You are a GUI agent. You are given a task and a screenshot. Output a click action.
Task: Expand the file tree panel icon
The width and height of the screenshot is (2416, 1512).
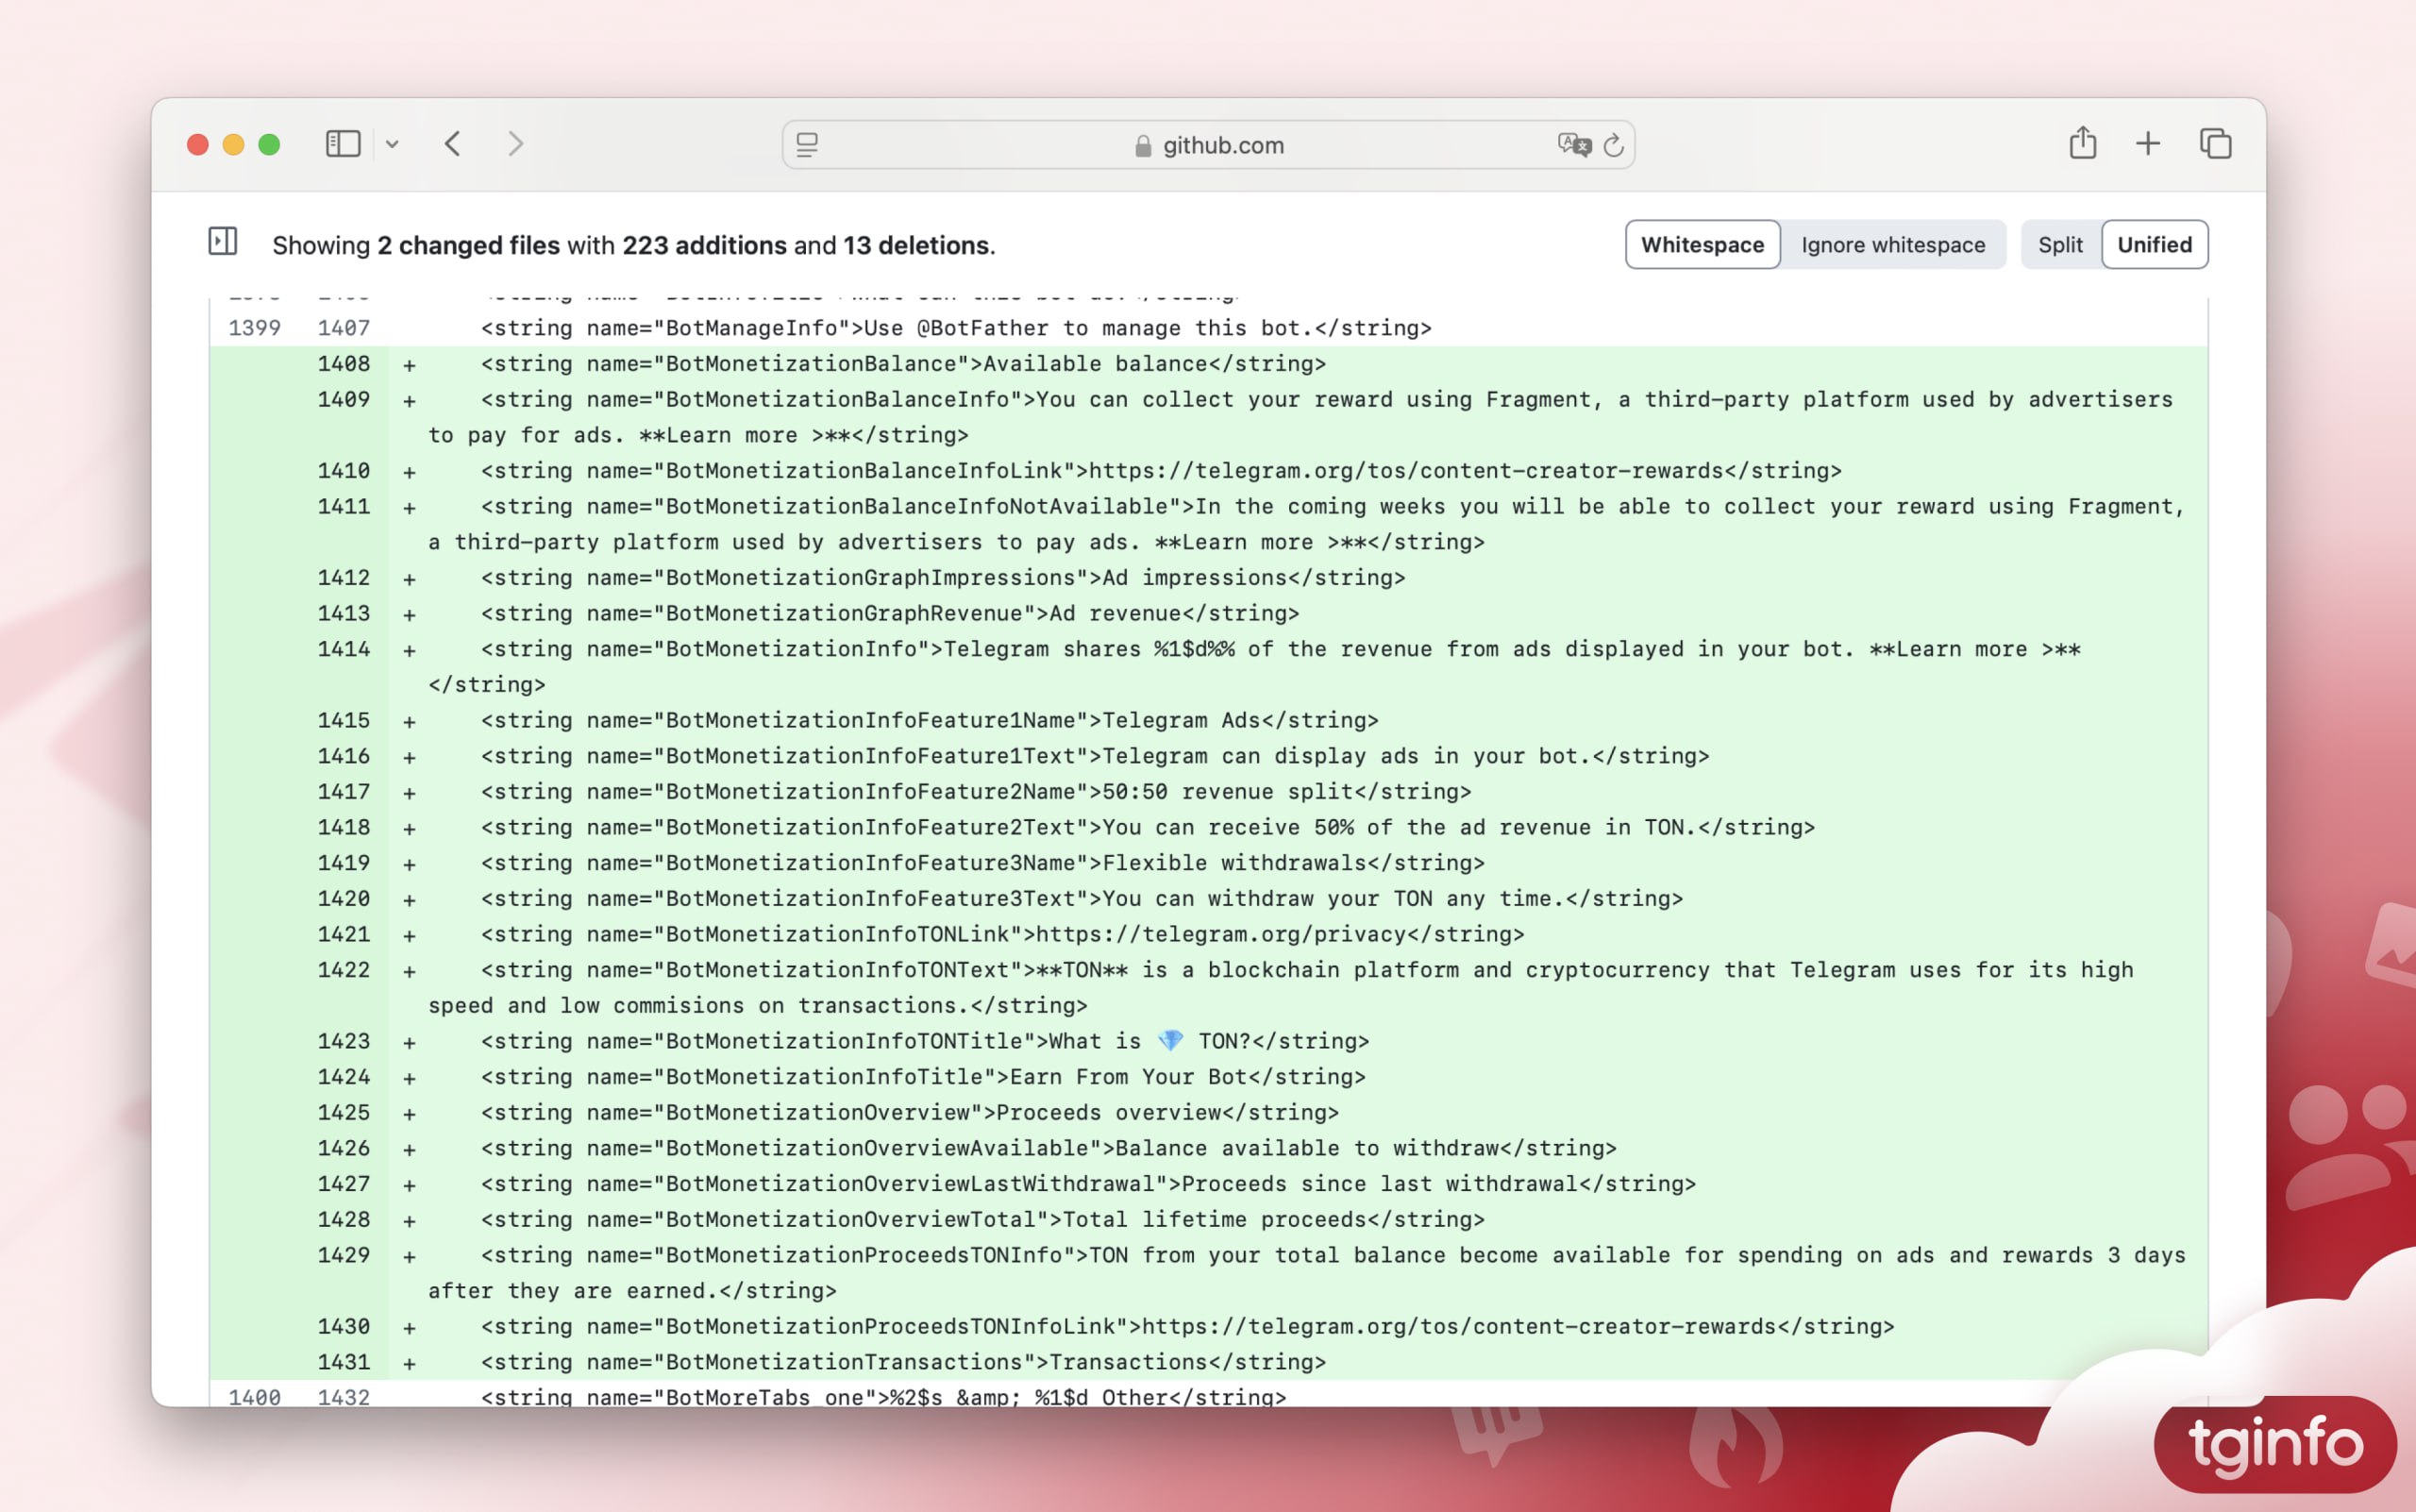[x=222, y=241]
